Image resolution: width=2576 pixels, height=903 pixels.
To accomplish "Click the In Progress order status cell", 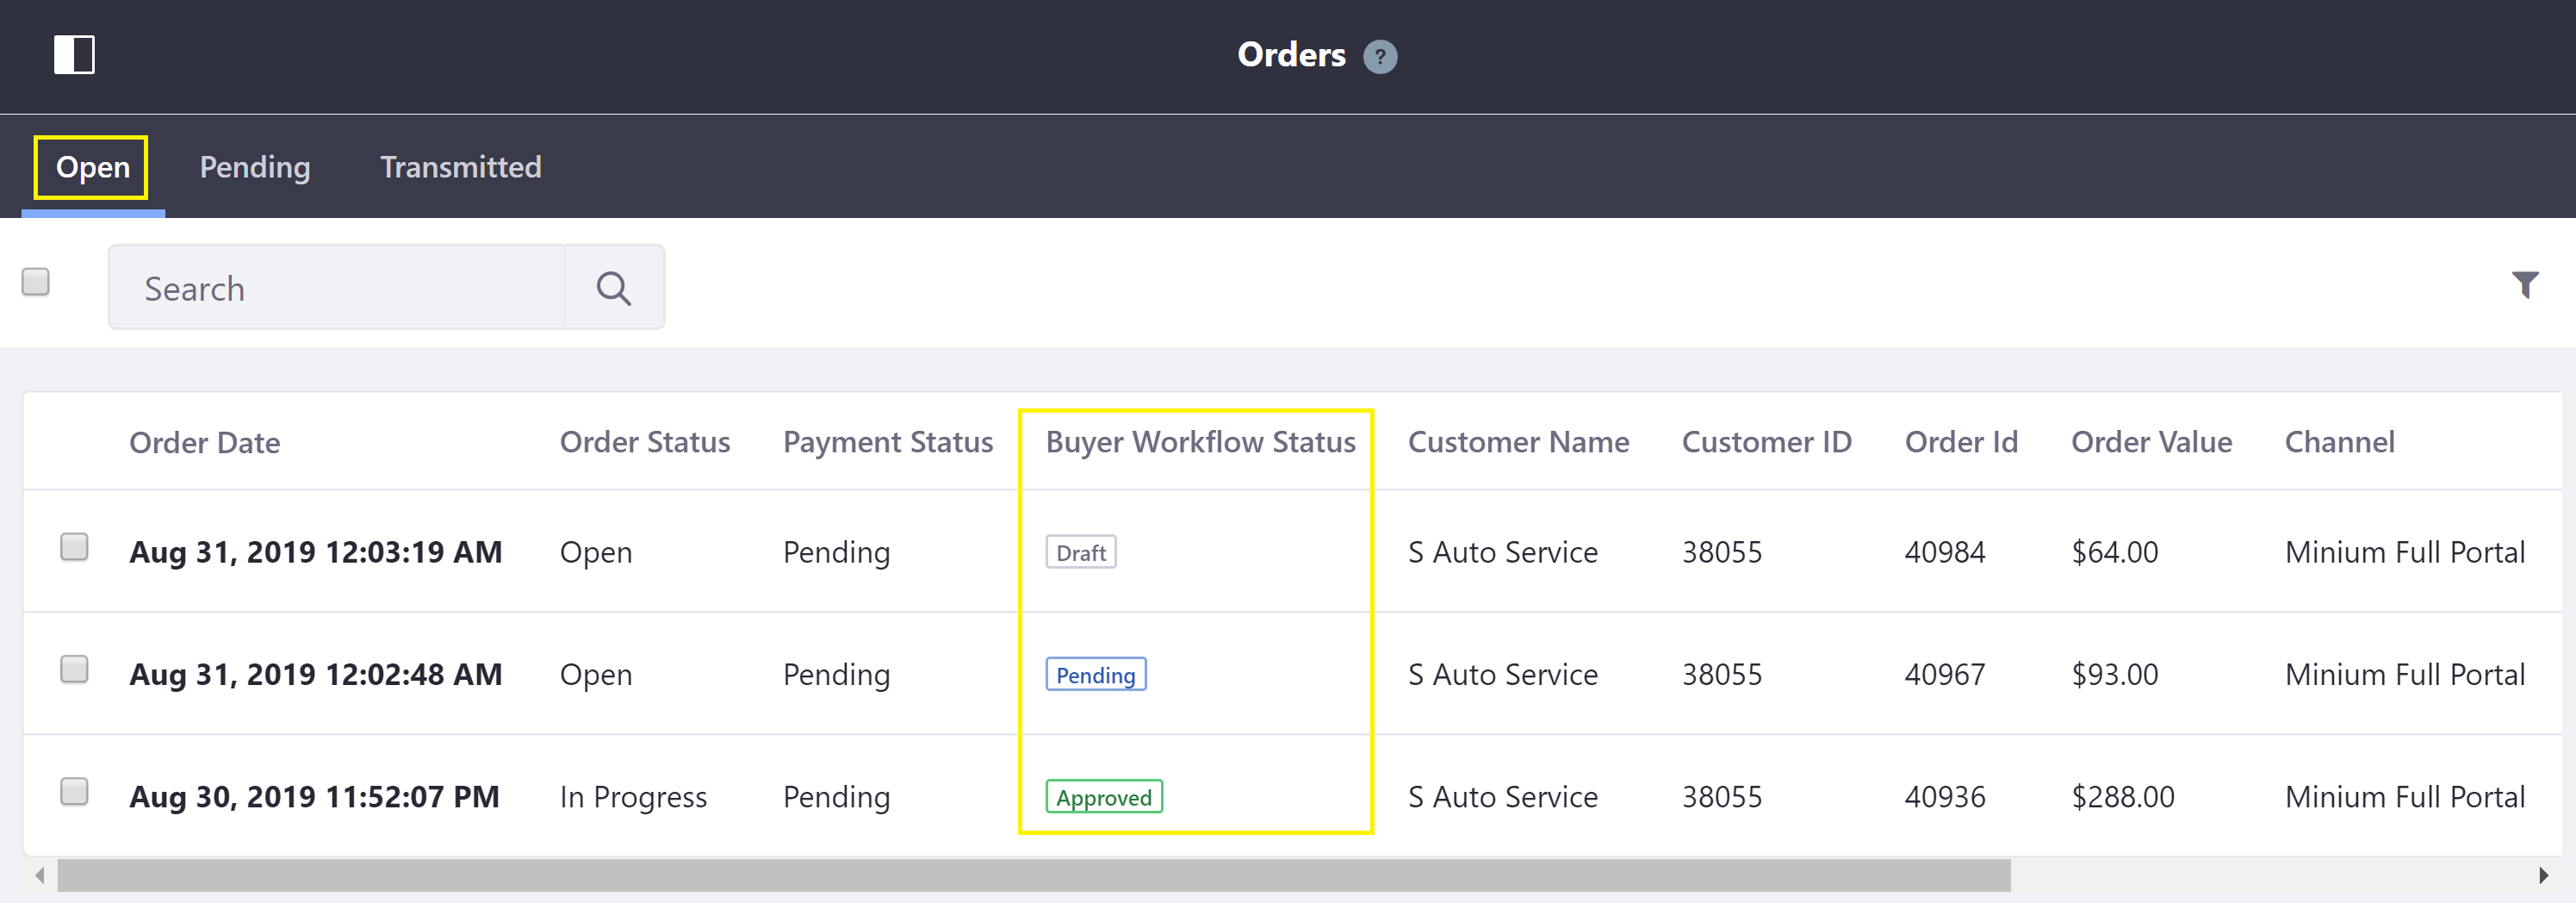I will click(x=633, y=797).
